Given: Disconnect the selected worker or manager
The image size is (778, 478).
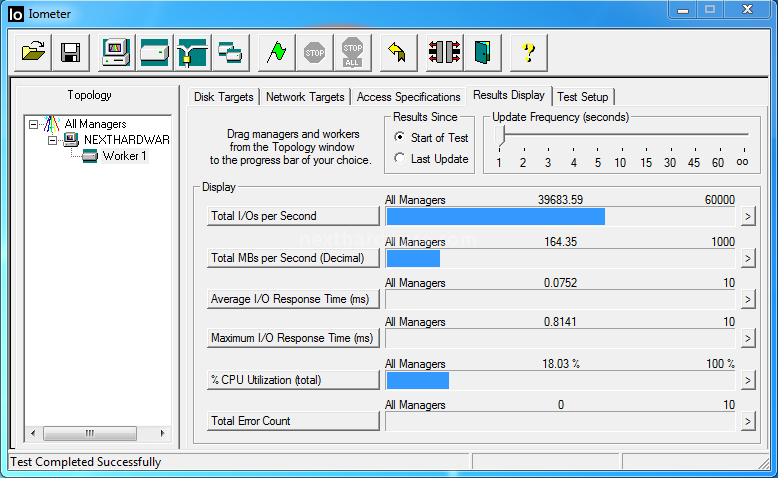Looking at the screenshot, I should pyautogui.click(x=445, y=52).
